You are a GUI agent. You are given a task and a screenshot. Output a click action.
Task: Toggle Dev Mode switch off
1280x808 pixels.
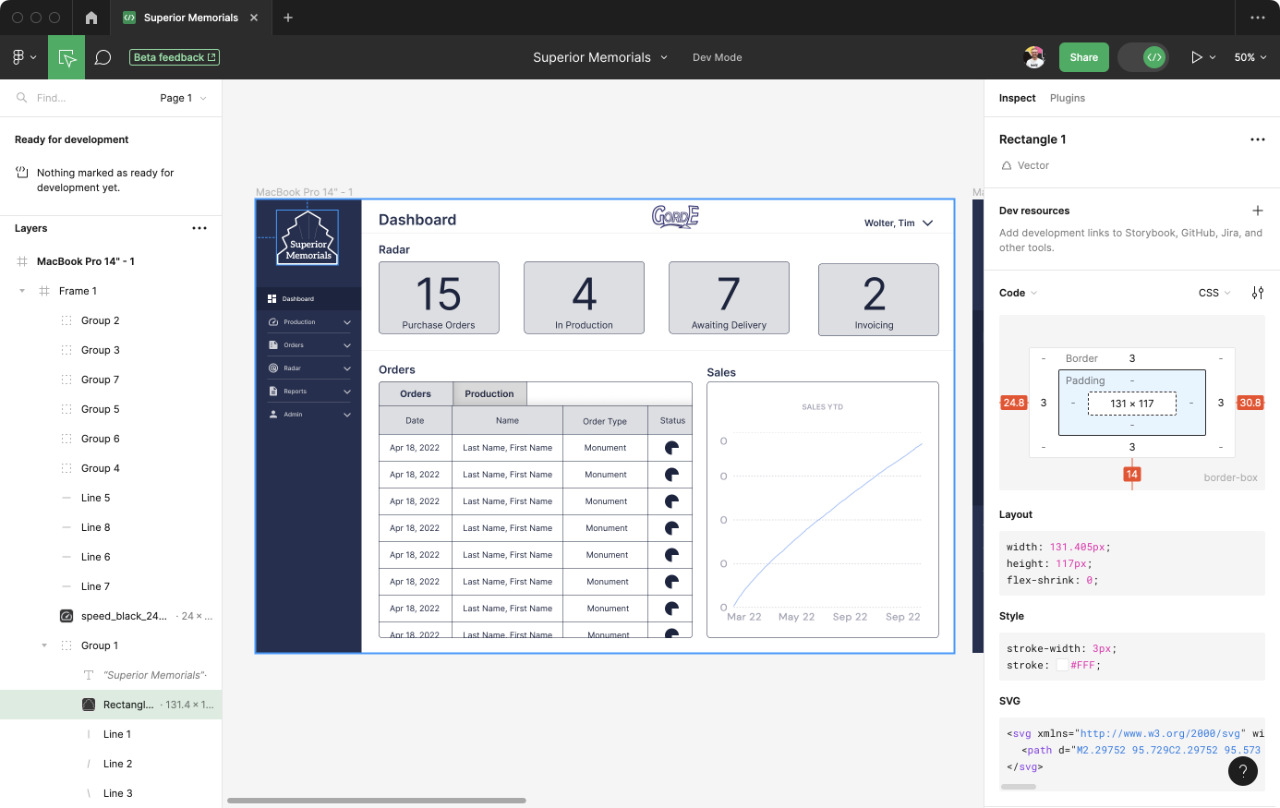(1144, 57)
